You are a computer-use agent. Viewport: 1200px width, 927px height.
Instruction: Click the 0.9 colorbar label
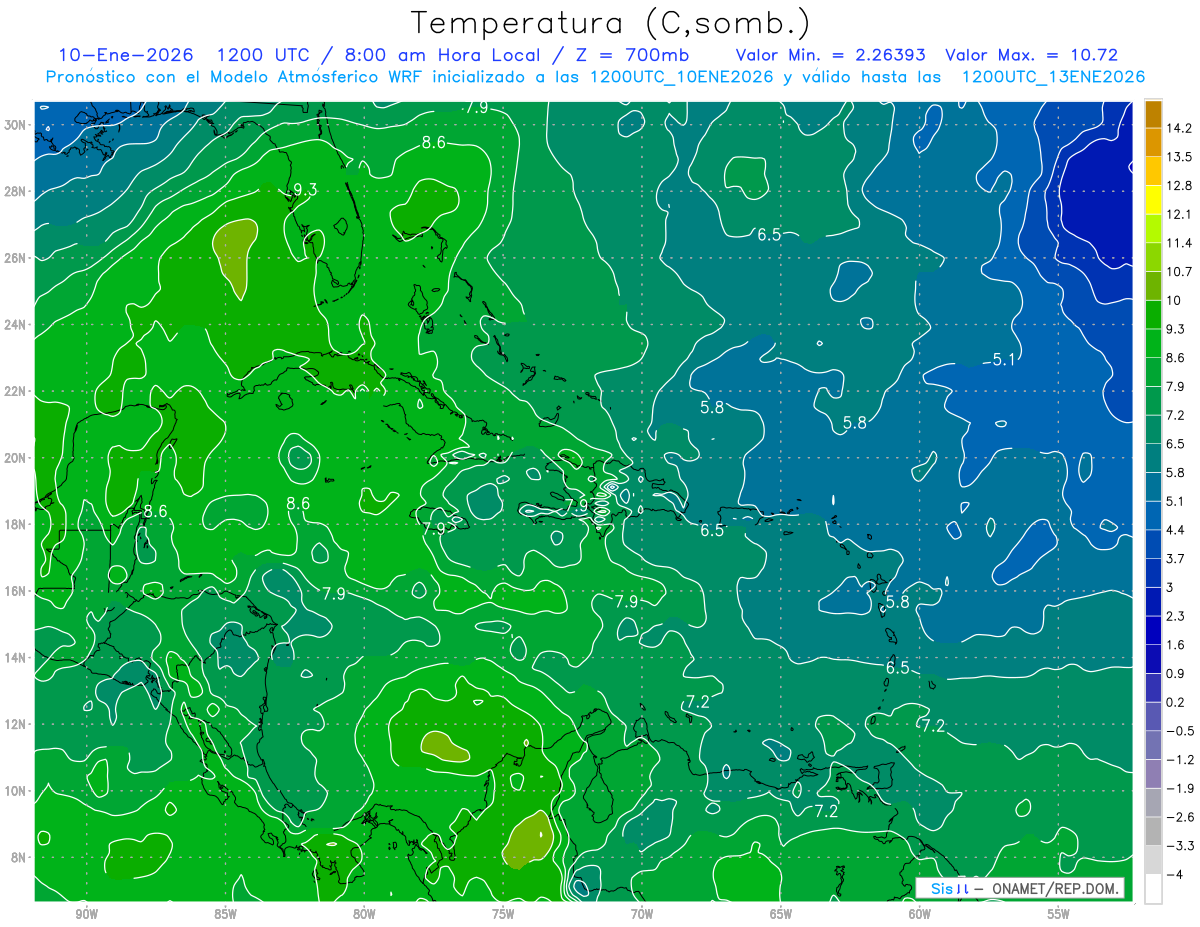1176,673
